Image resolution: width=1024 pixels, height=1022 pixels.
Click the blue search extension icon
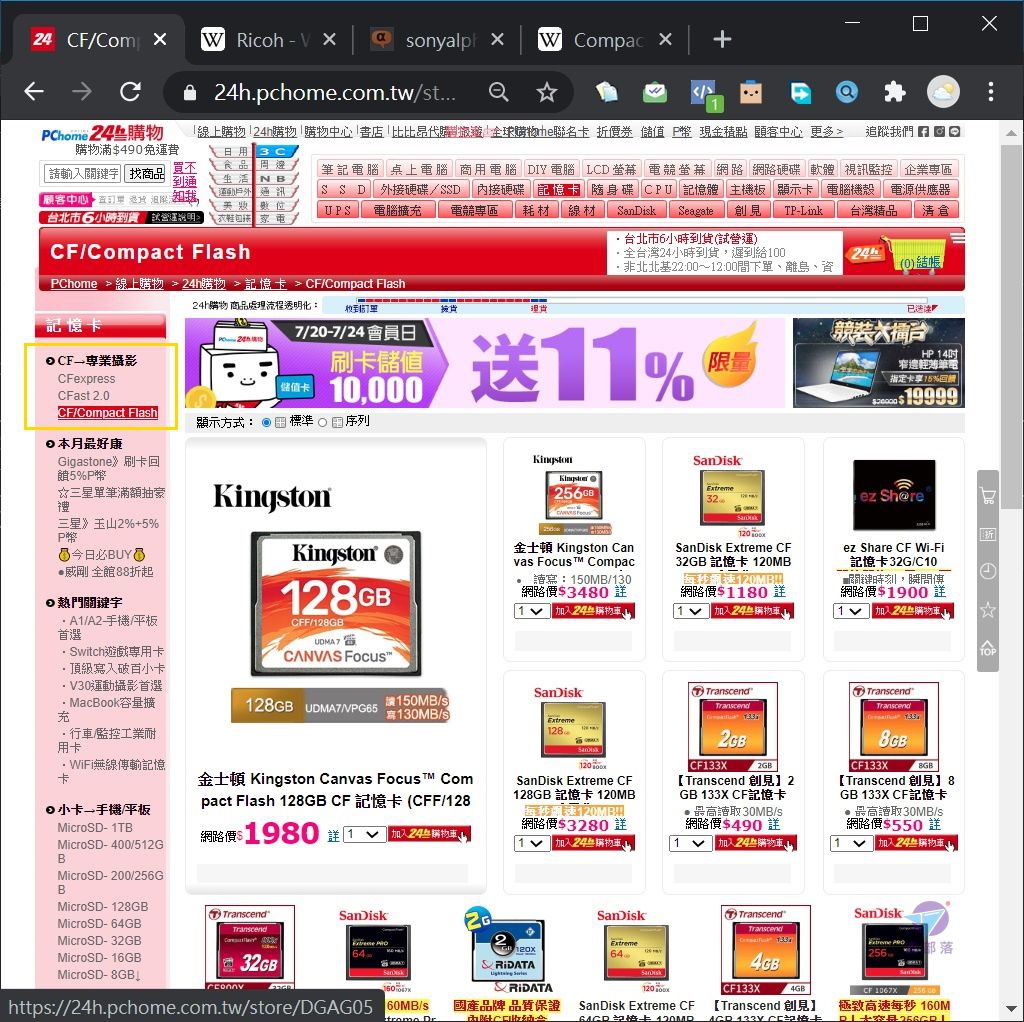pyautogui.click(x=846, y=92)
